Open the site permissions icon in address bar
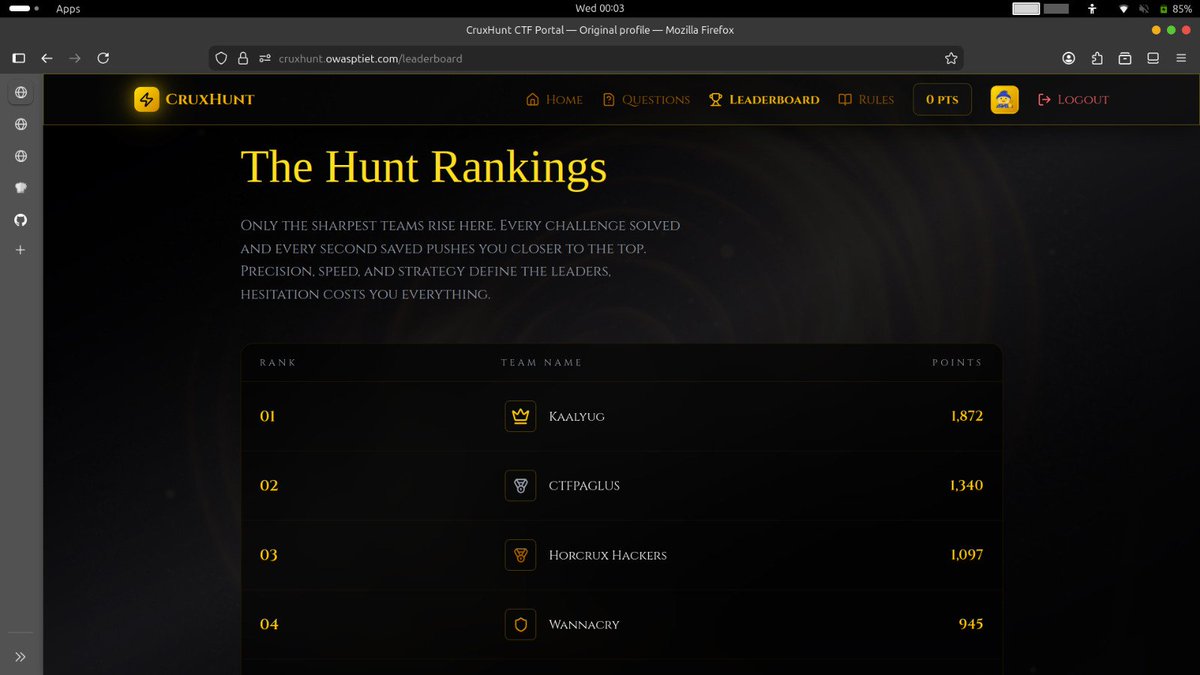Viewport: 1200px width, 675px height. click(264, 58)
